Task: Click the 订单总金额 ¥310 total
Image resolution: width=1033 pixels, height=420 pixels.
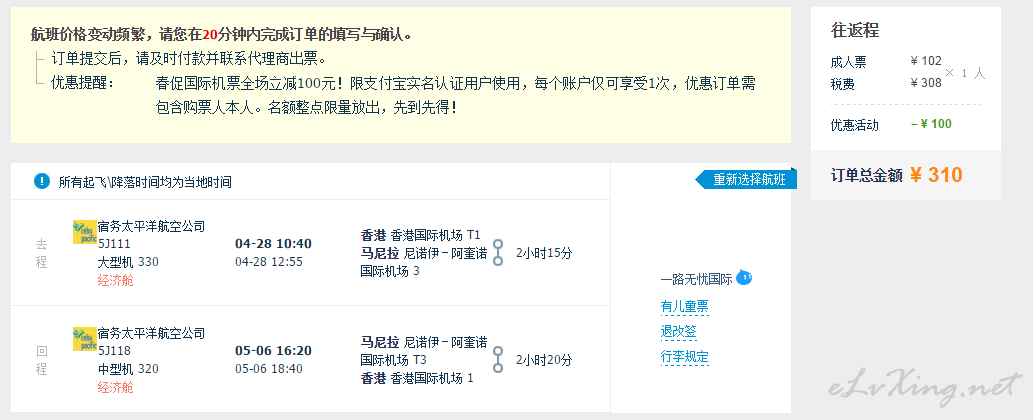Action: click(897, 175)
